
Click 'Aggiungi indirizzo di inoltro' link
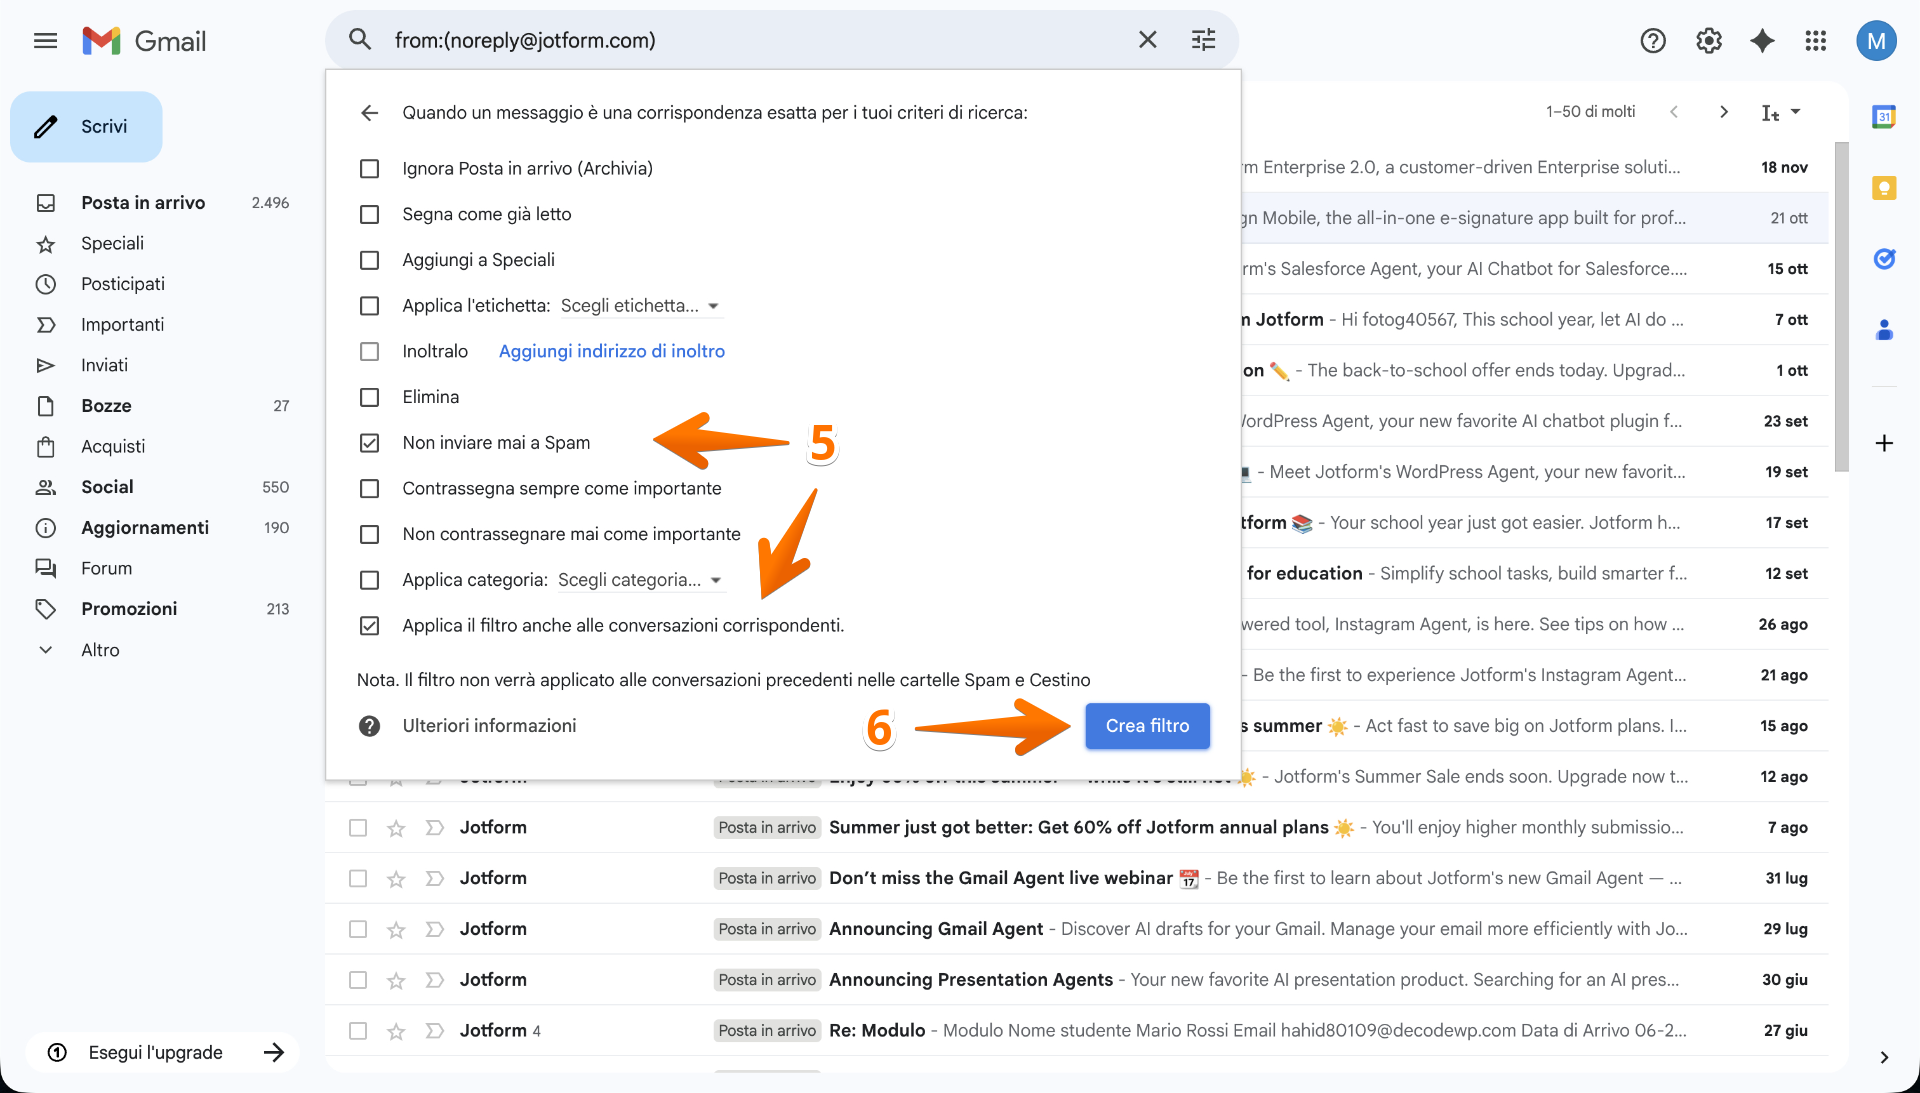611,351
